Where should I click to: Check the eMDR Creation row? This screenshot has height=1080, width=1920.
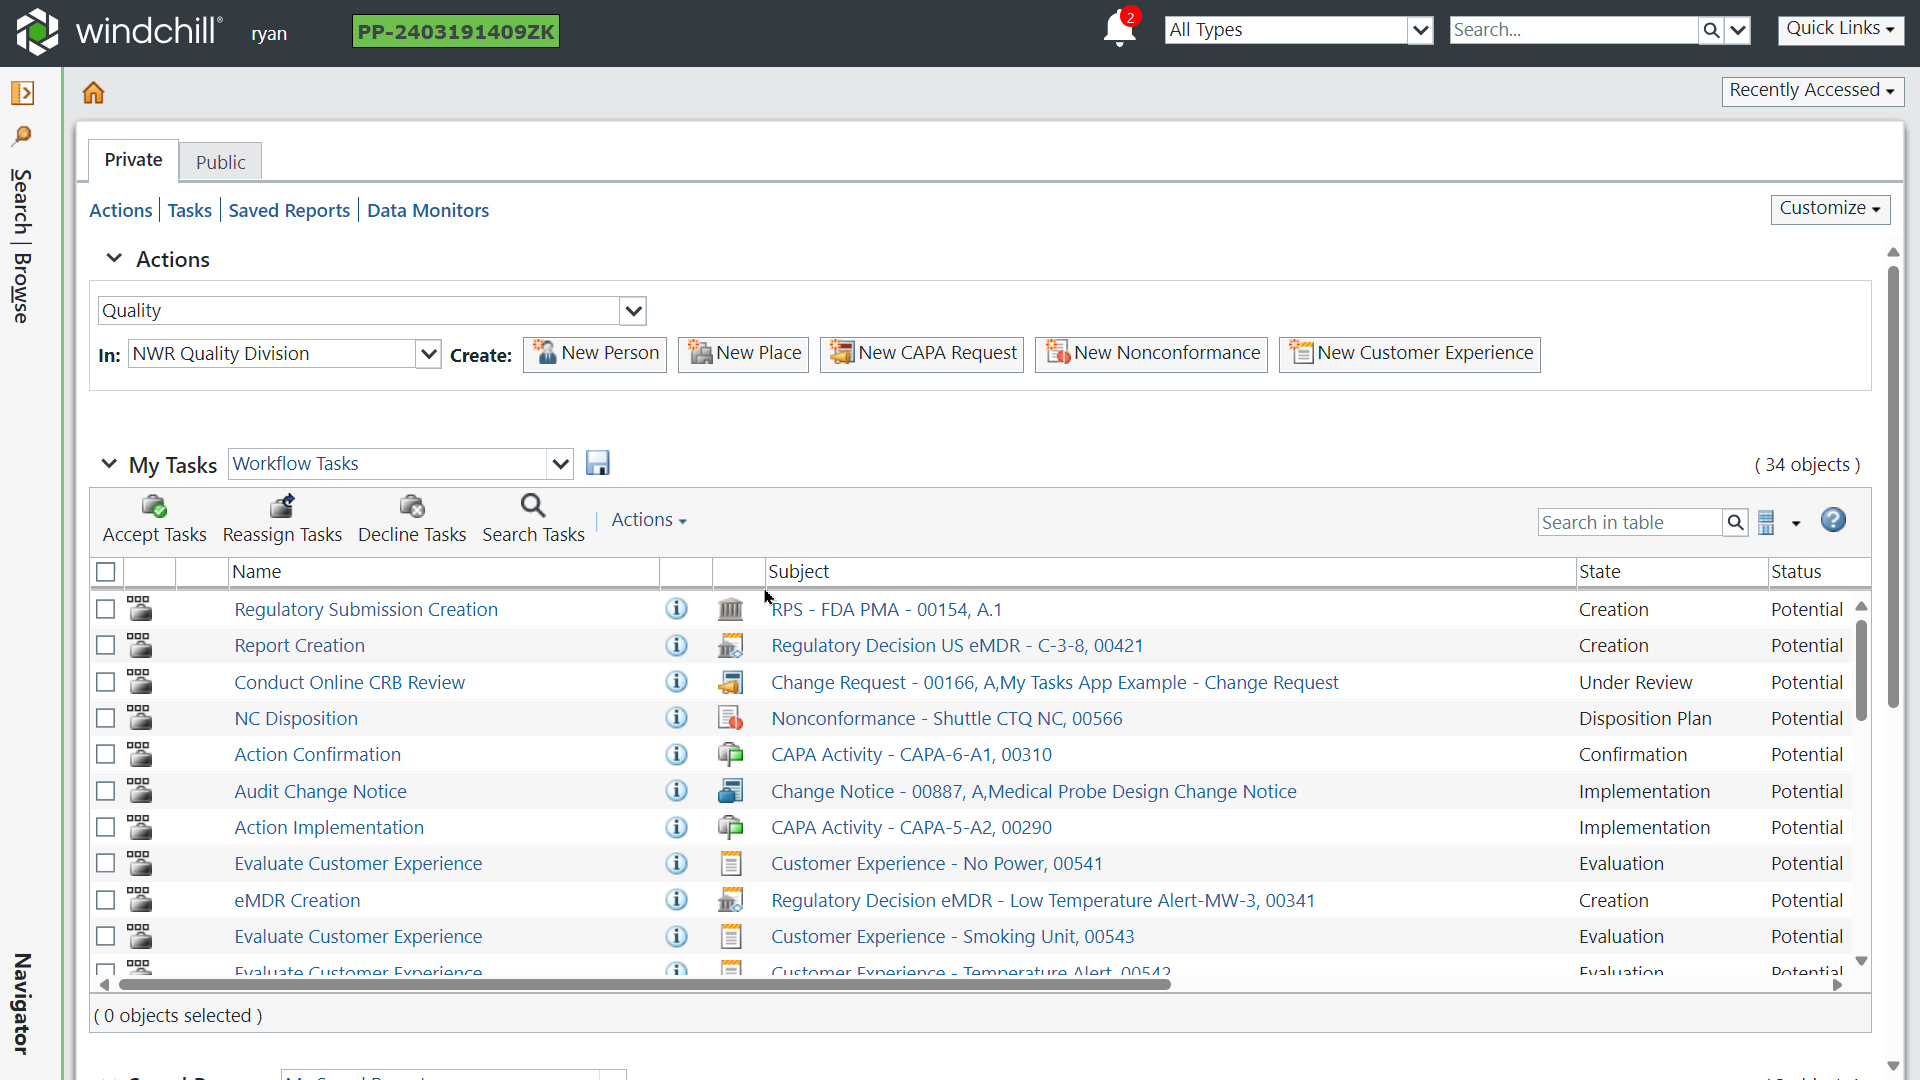pos(106,900)
